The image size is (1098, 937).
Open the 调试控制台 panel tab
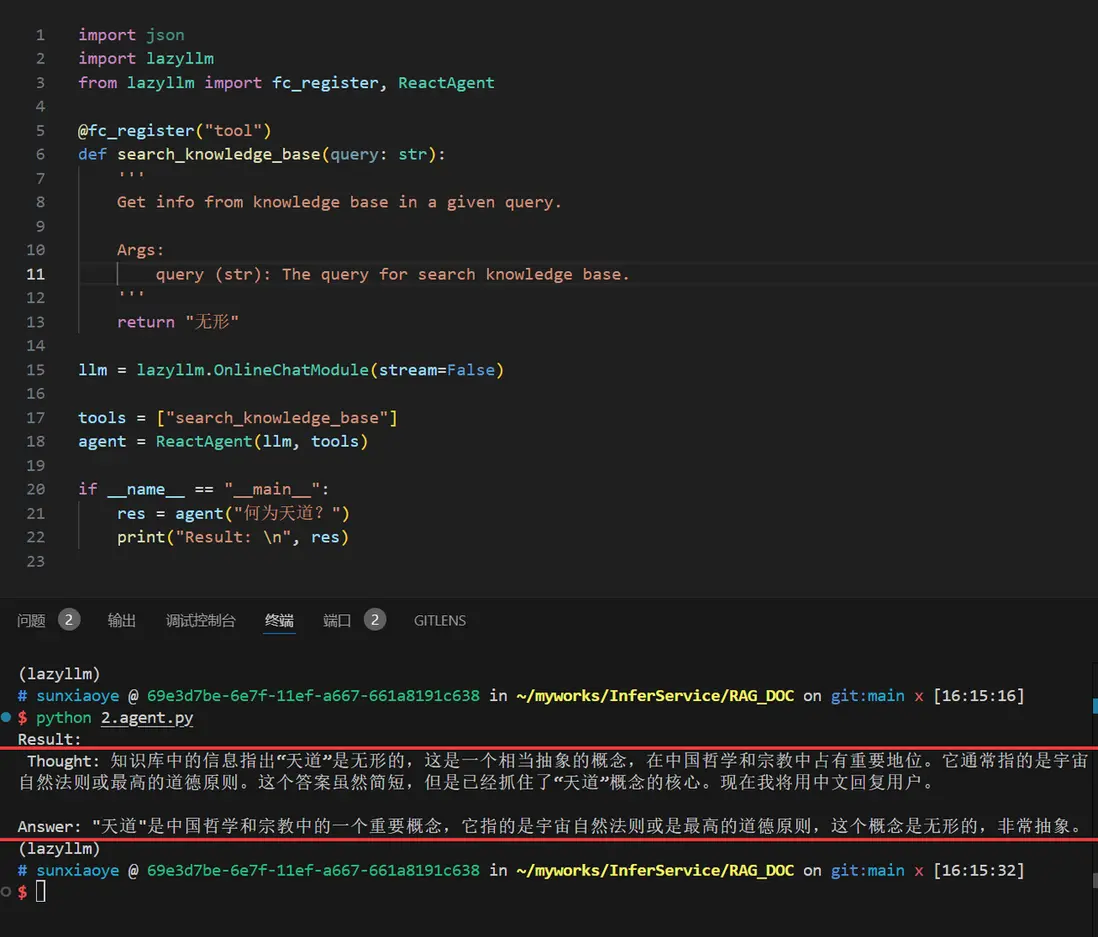pos(200,620)
